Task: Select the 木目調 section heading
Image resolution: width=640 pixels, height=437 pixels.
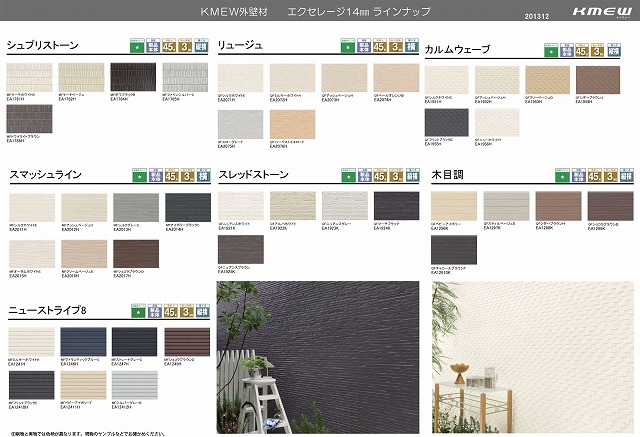Action: [x=447, y=175]
